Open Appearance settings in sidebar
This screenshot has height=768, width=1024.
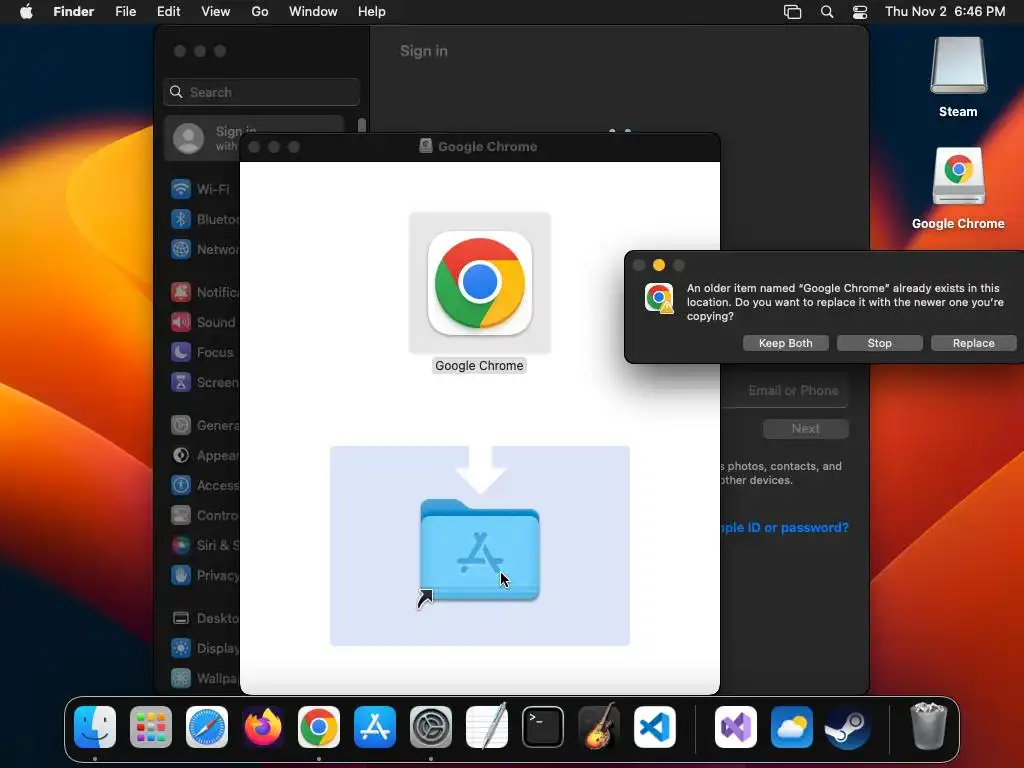click(204, 455)
